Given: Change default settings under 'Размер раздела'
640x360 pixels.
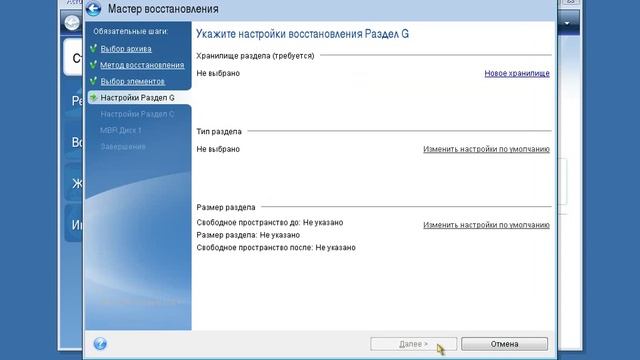Looking at the screenshot, I should coord(486,225).
